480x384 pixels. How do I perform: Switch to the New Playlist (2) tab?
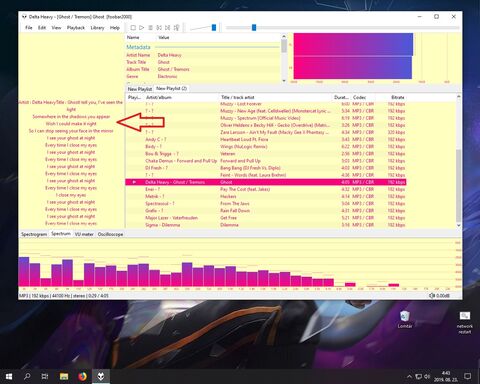171,88
